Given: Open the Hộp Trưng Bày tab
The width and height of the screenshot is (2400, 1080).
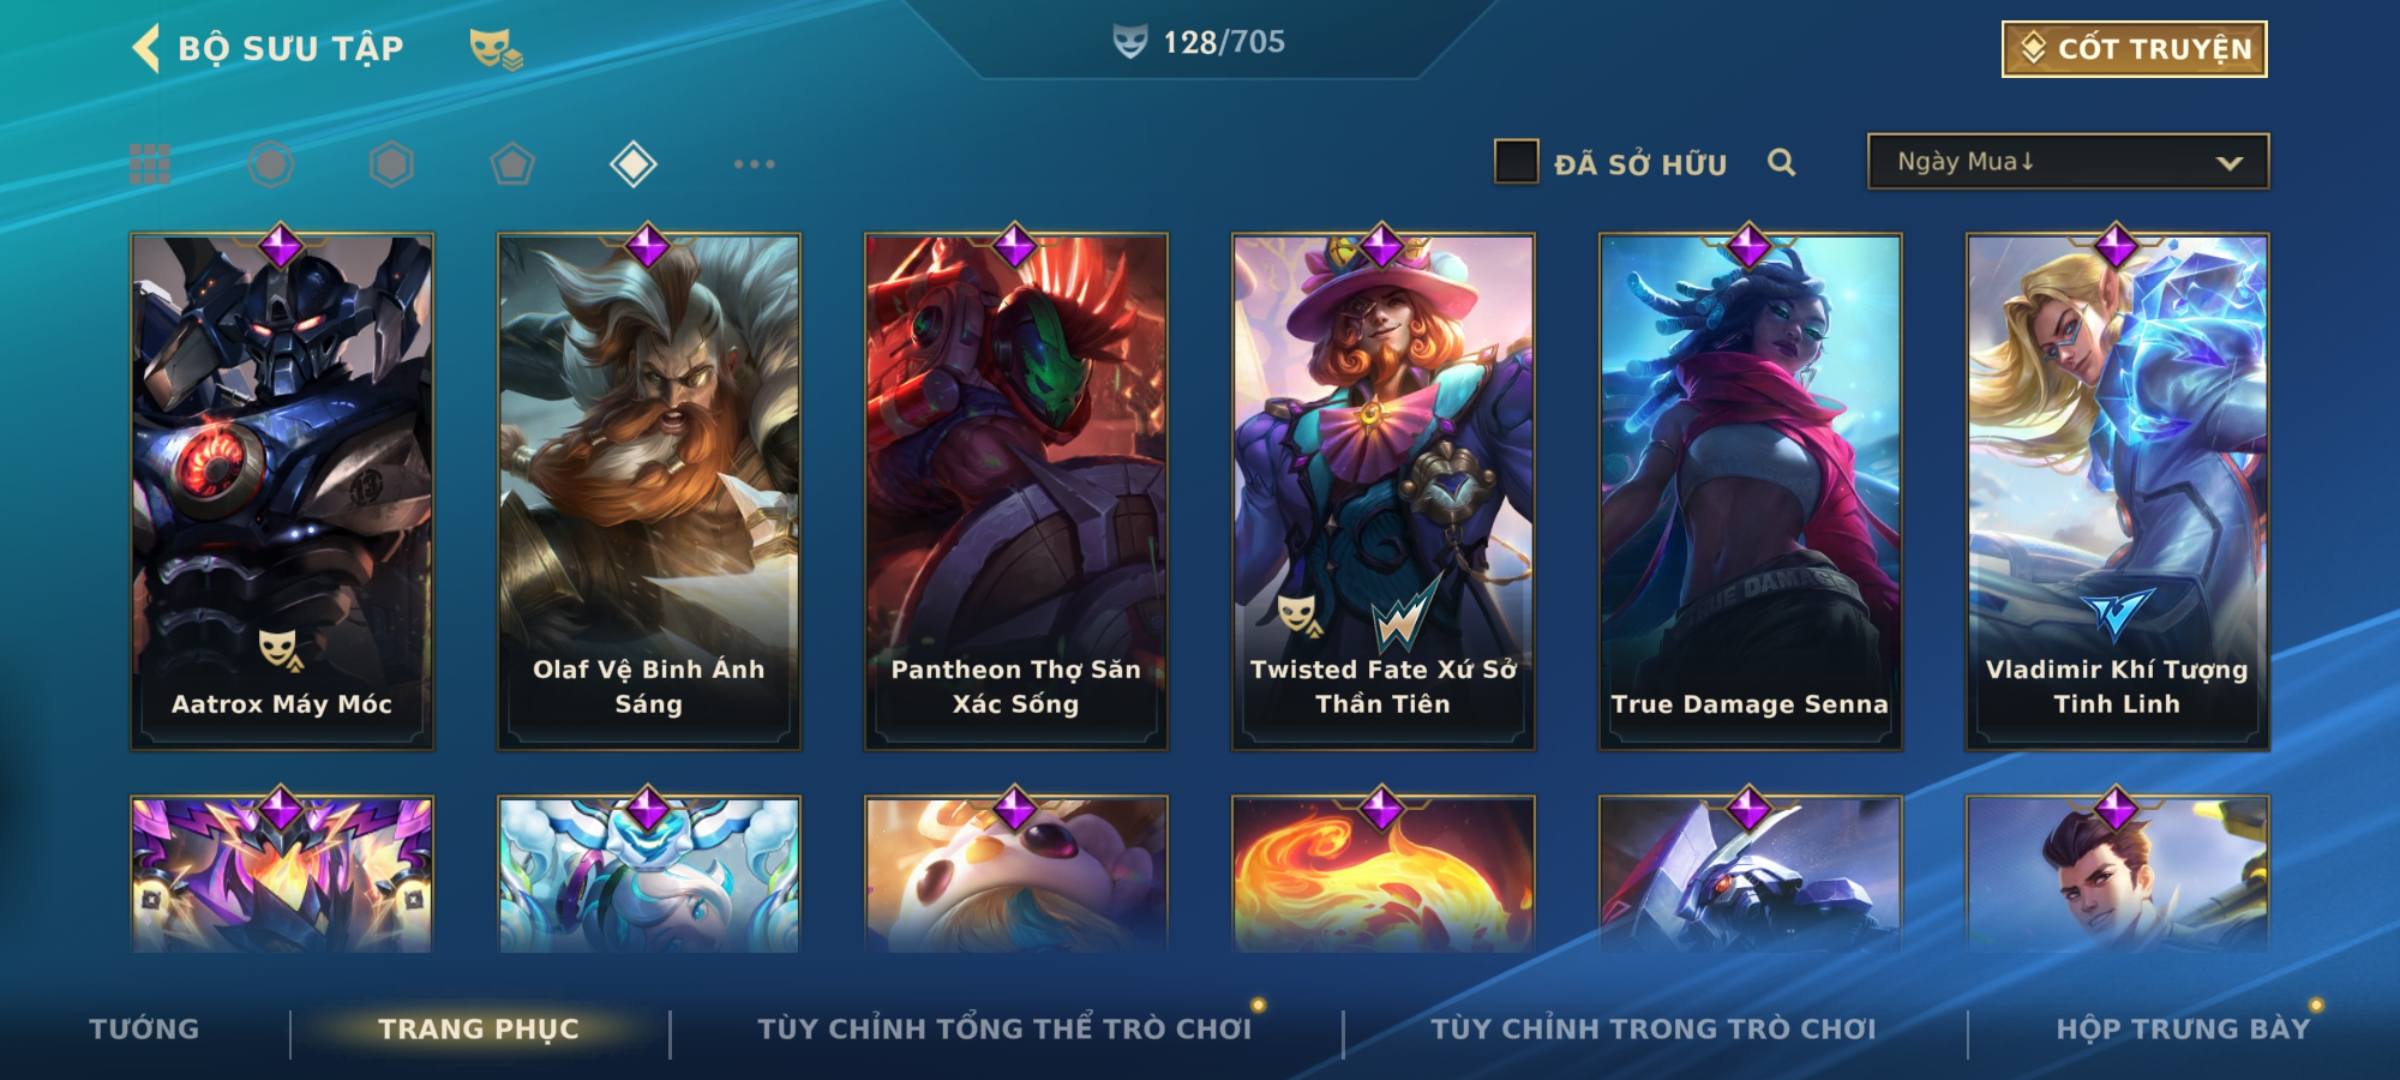Looking at the screenshot, I should 2183,1028.
